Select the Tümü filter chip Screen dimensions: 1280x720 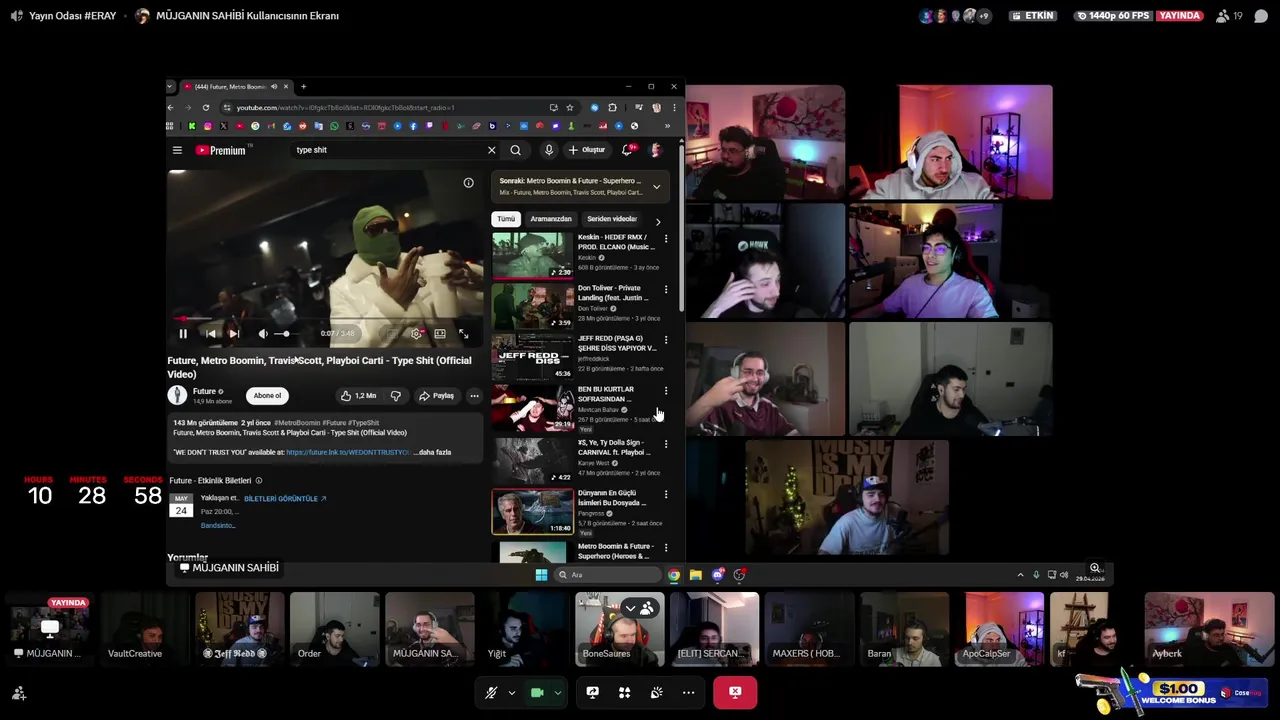pos(506,219)
